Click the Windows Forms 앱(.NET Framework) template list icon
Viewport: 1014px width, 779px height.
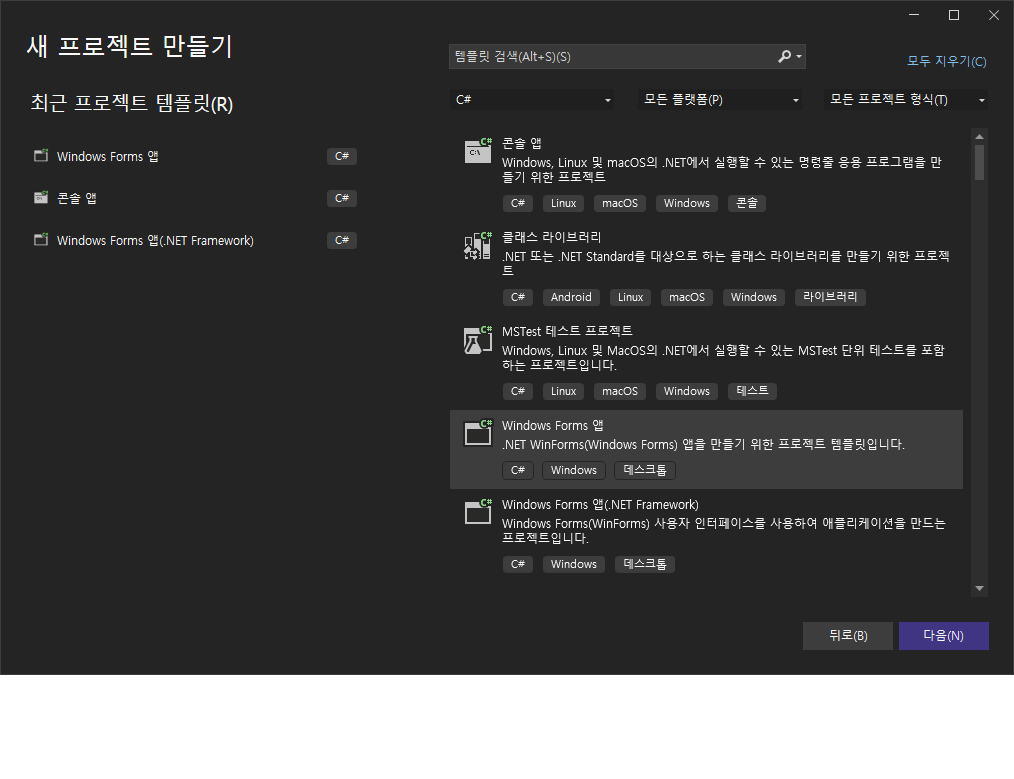tap(478, 513)
